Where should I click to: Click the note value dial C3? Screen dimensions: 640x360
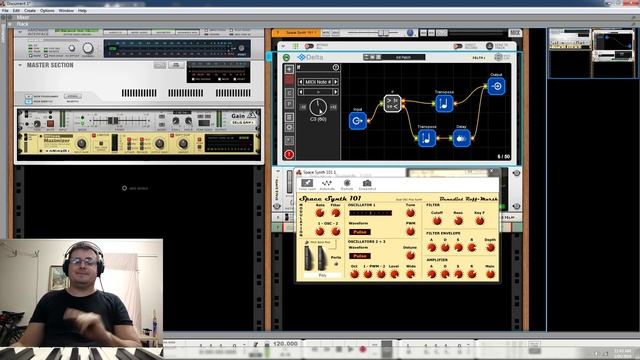318,107
